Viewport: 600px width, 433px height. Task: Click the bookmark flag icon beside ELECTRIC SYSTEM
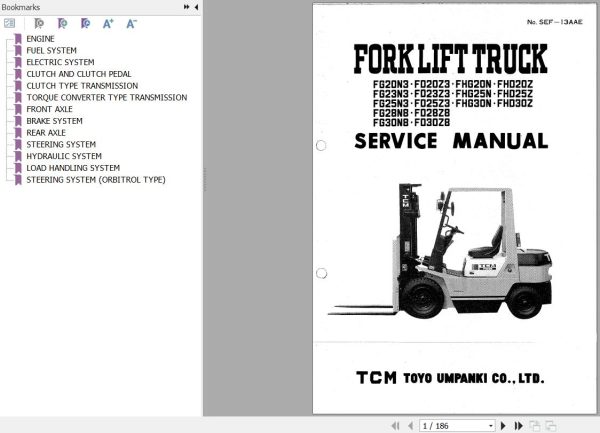(x=18, y=62)
